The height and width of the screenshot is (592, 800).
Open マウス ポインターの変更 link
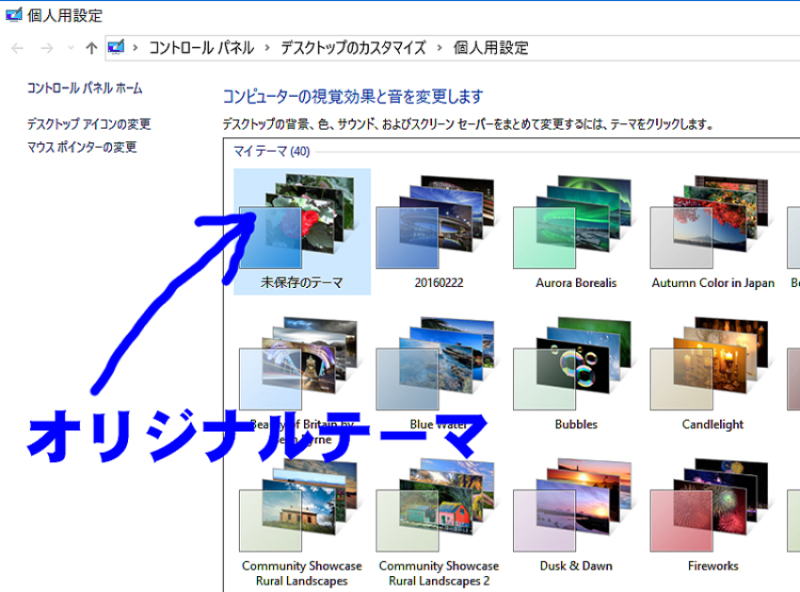point(82,148)
